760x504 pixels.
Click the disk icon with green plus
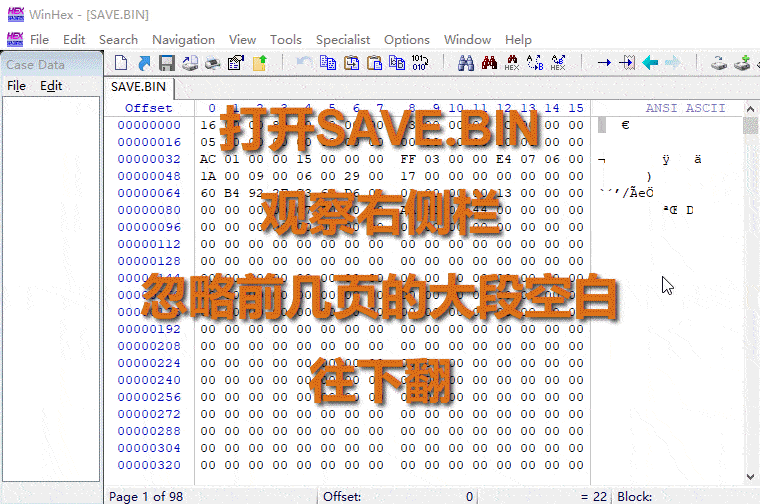pyautogui.click(x=742, y=63)
